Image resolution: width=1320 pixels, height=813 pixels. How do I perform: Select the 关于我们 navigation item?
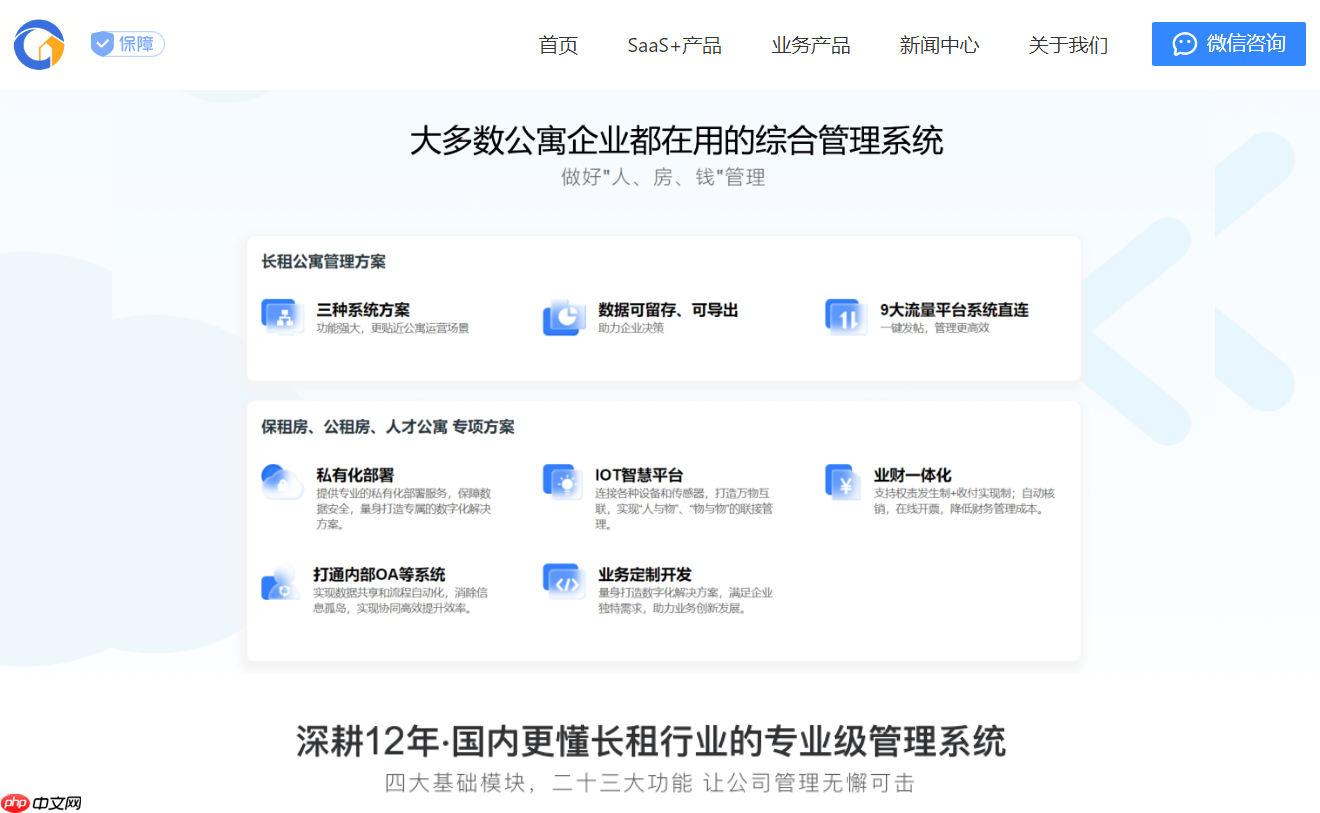coord(1067,45)
